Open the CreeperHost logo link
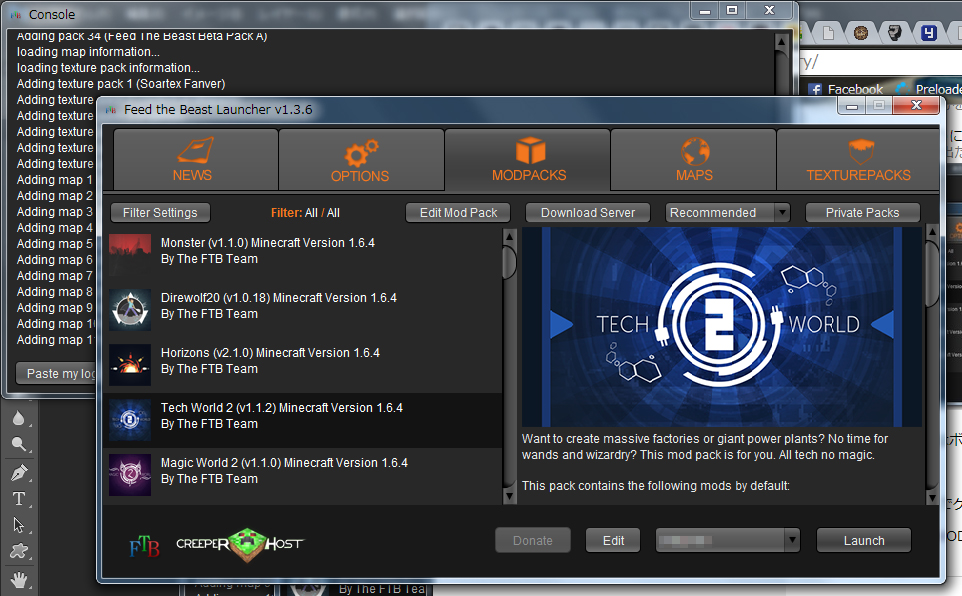962x596 pixels. point(240,544)
